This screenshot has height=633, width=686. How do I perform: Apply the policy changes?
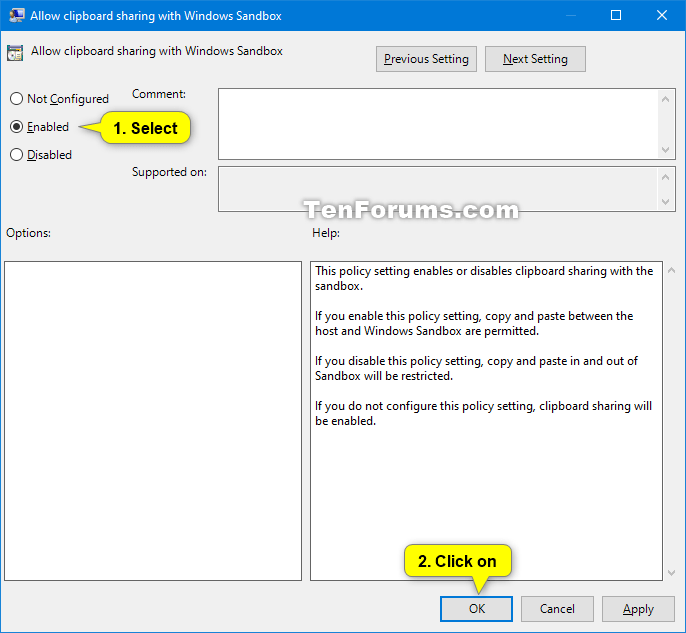click(638, 609)
